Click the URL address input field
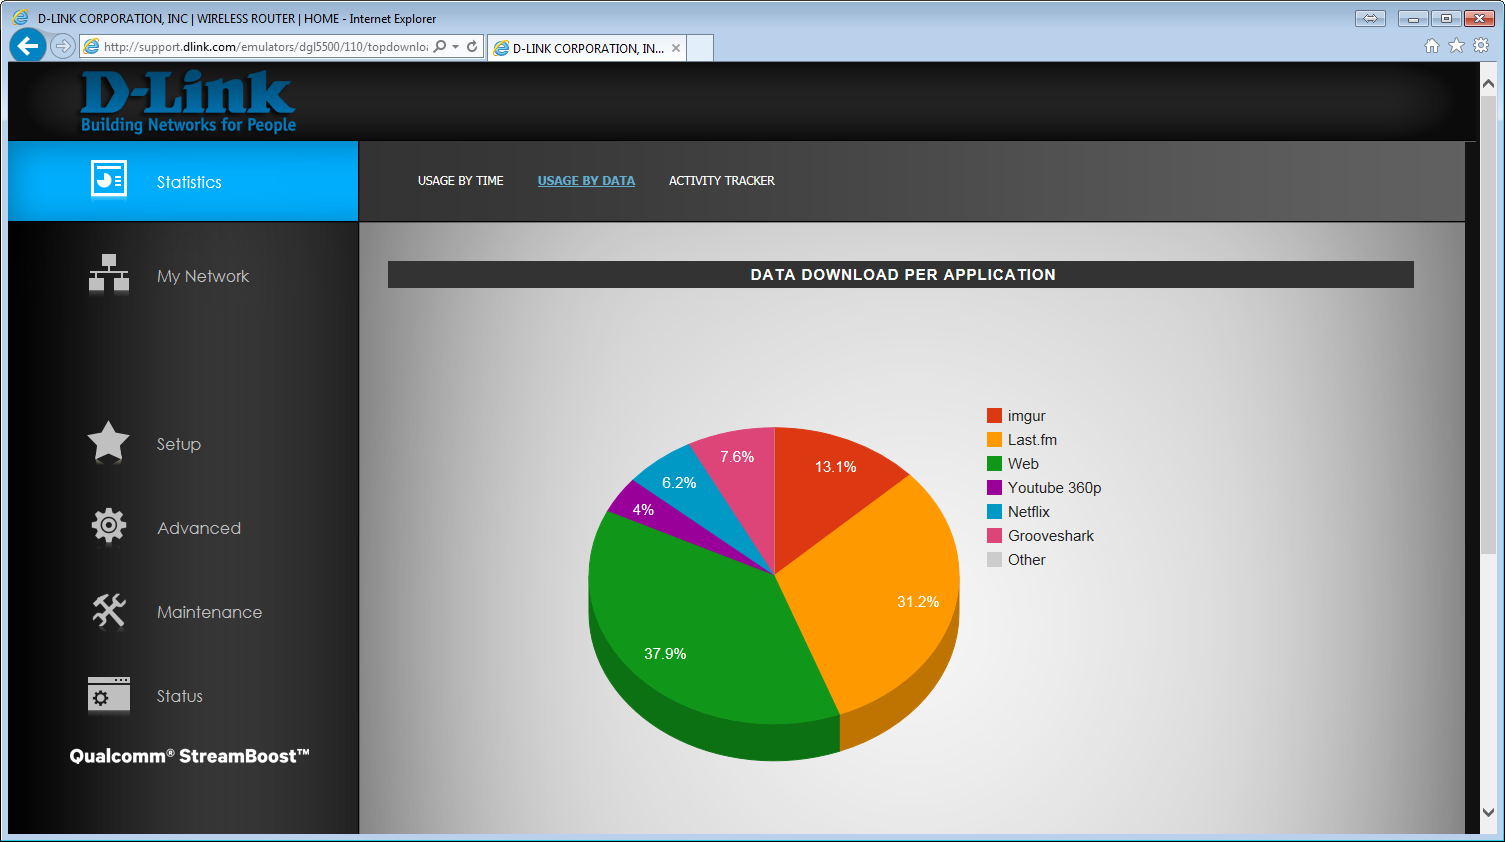 [265, 46]
